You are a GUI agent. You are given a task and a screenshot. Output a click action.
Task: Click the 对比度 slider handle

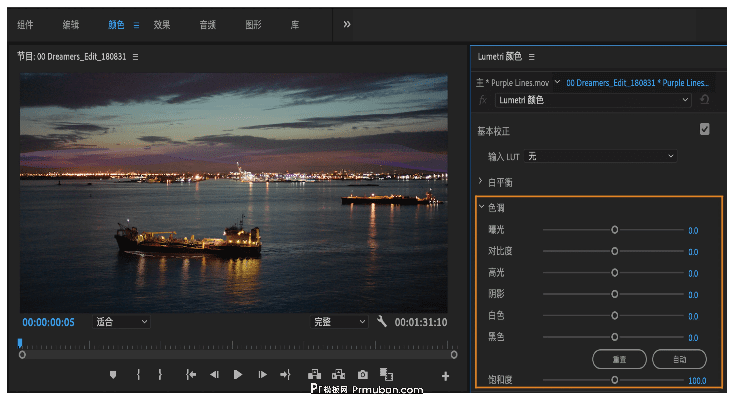point(615,251)
